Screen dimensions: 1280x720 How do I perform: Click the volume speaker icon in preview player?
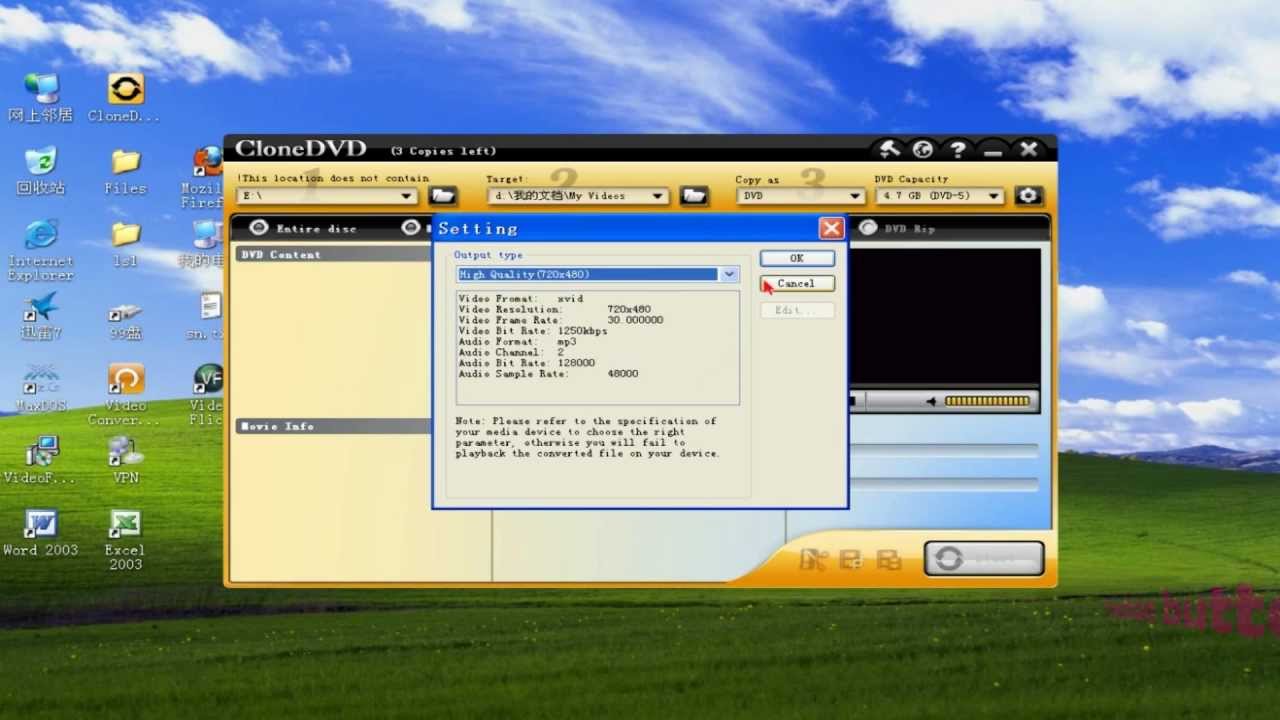click(x=931, y=402)
